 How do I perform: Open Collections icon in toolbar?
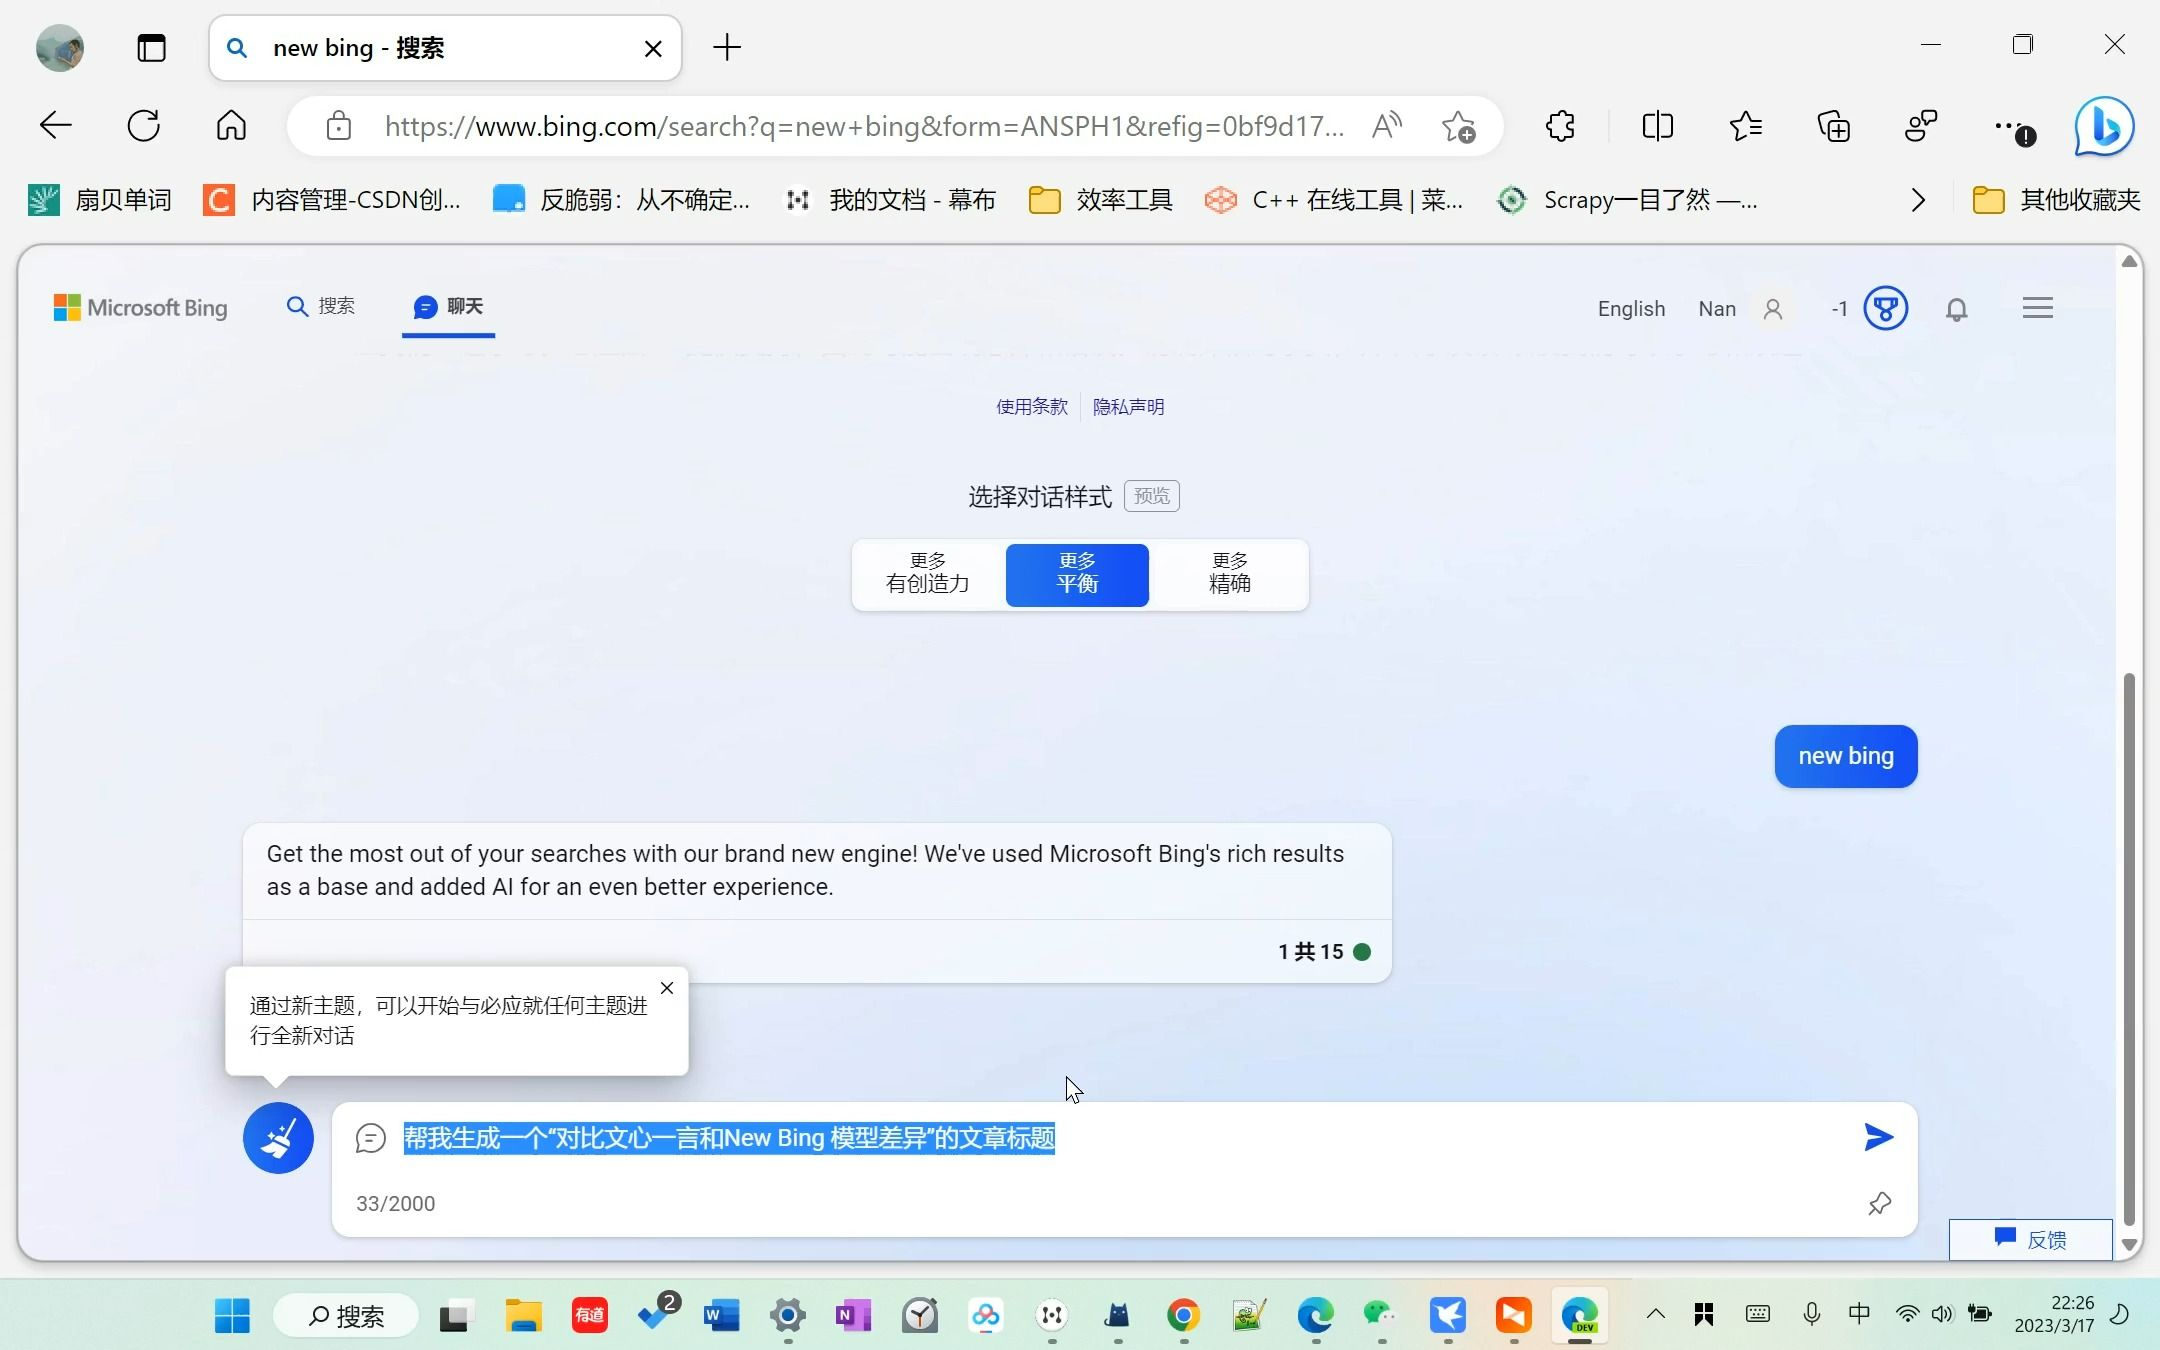pyautogui.click(x=1833, y=126)
